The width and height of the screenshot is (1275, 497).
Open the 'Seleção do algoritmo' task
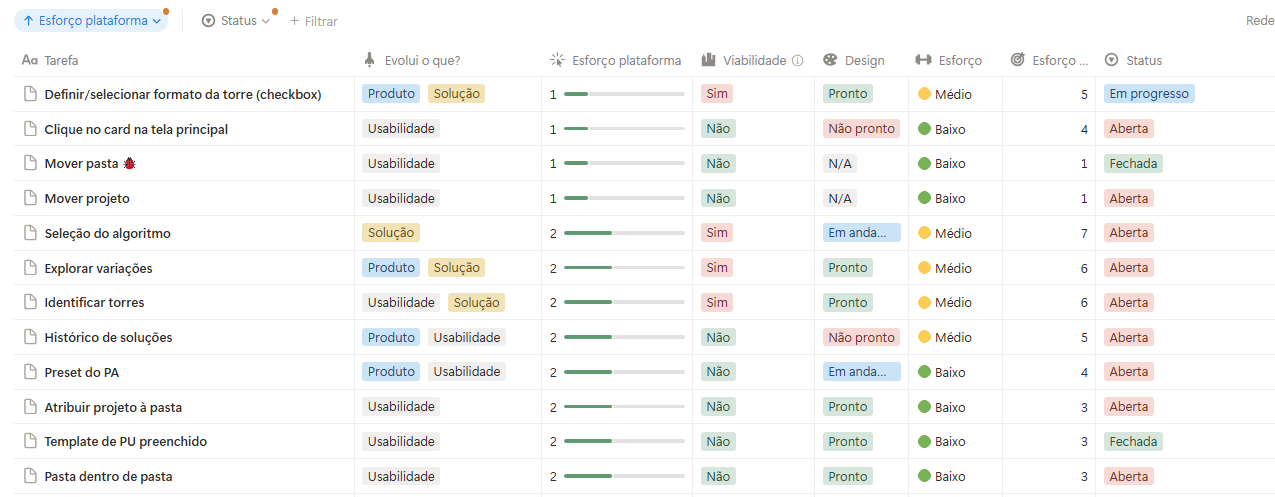(x=107, y=233)
